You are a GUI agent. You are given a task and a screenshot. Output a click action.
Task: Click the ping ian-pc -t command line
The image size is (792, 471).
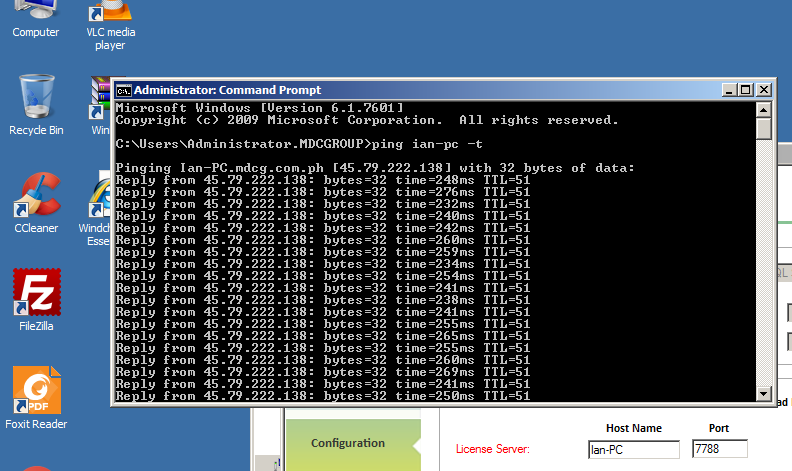[299, 144]
